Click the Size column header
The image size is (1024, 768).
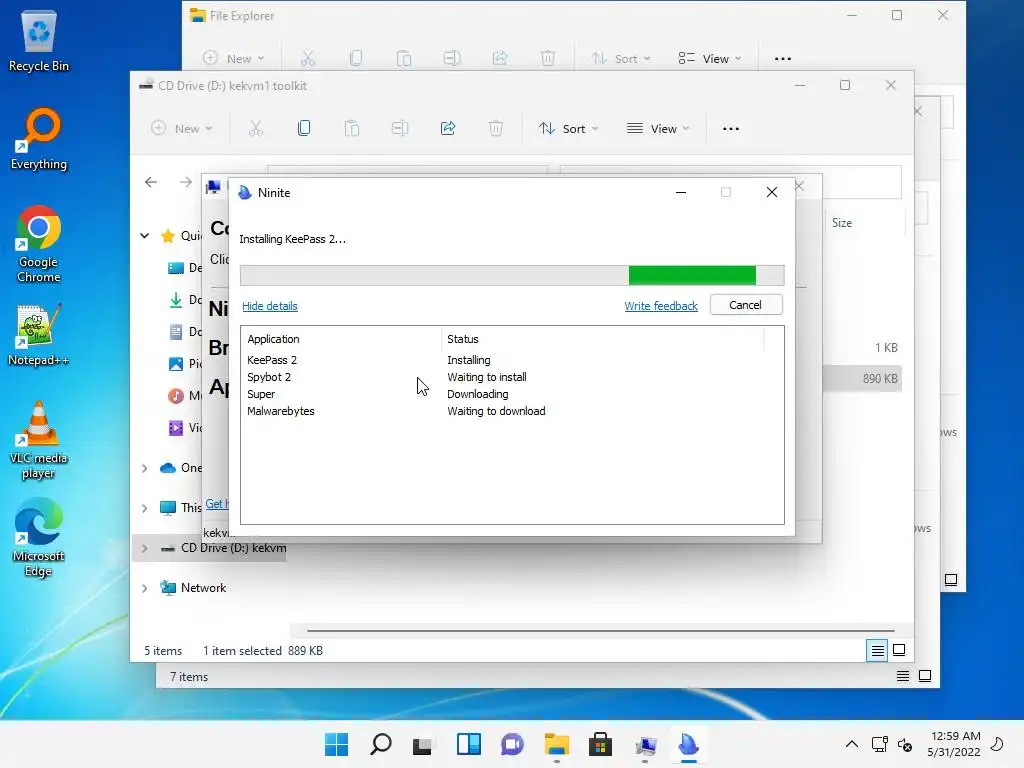click(x=842, y=223)
